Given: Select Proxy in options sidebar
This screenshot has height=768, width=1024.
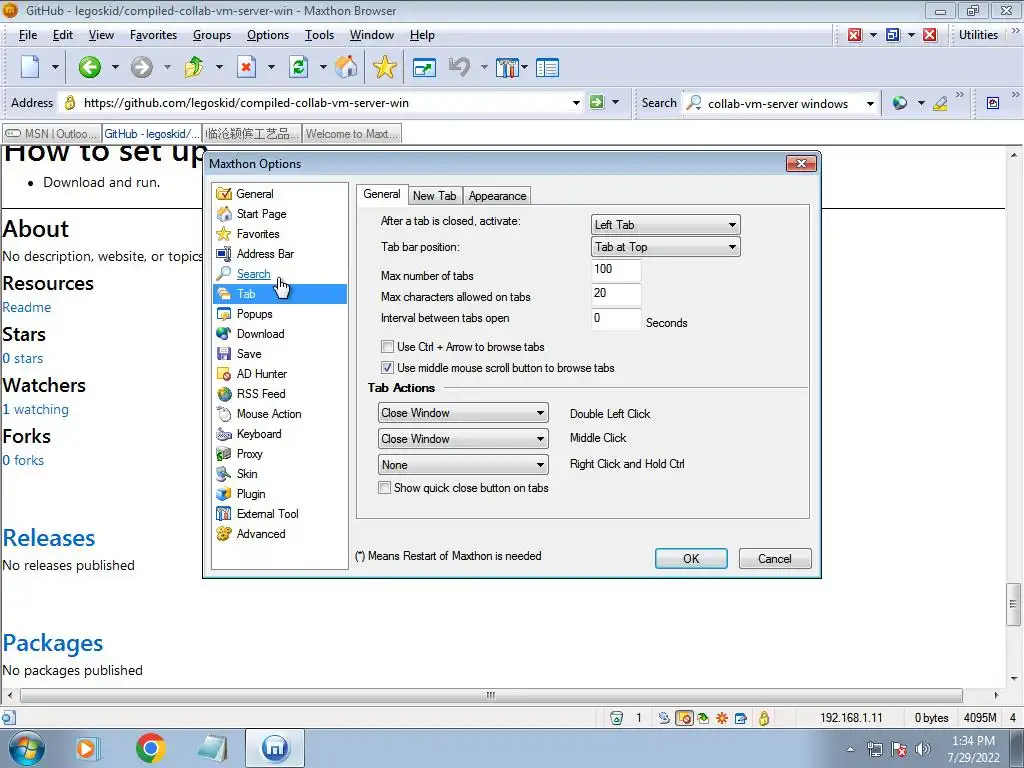Looking at the screenshot, I should pos(249,453).
